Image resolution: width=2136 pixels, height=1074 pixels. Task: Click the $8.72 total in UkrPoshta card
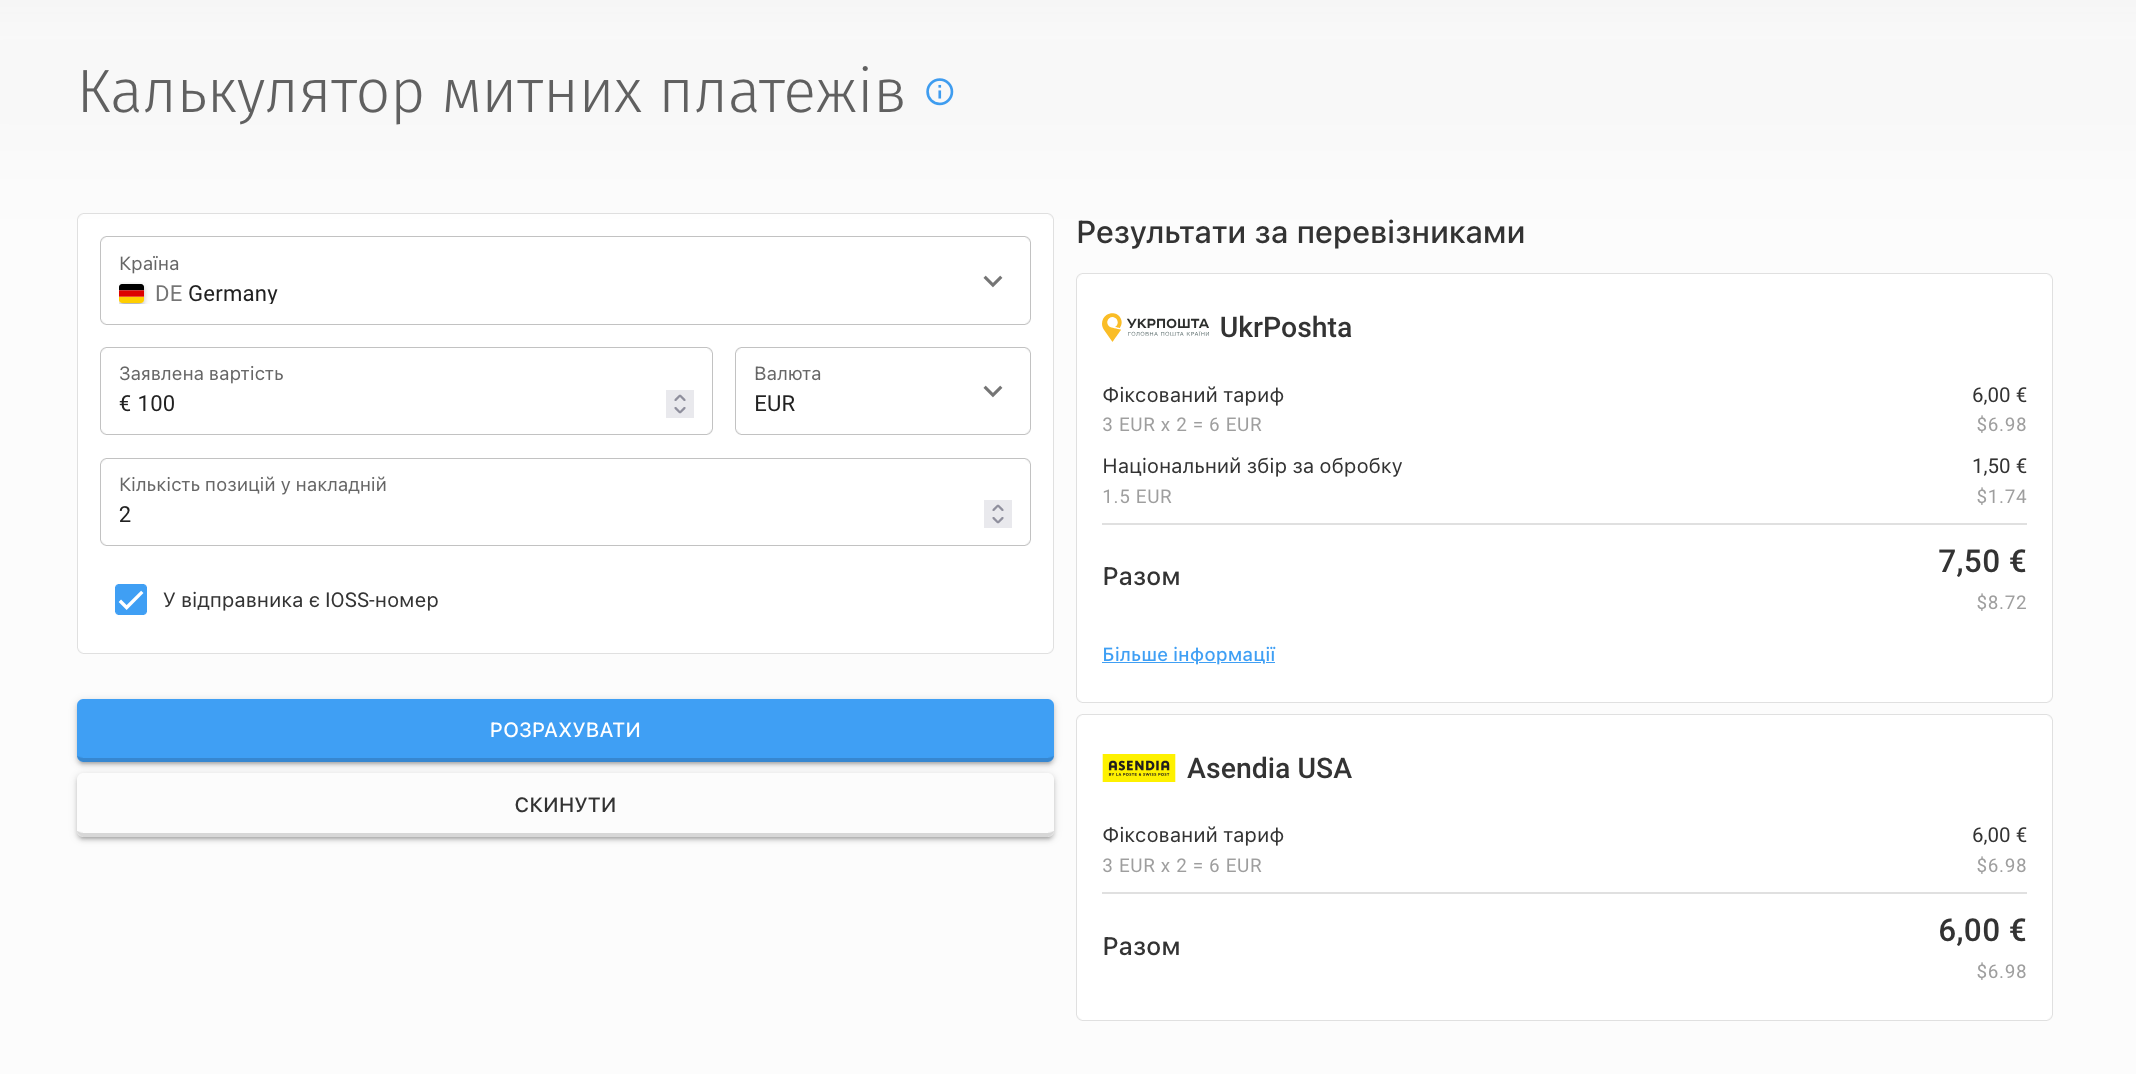2001,602
